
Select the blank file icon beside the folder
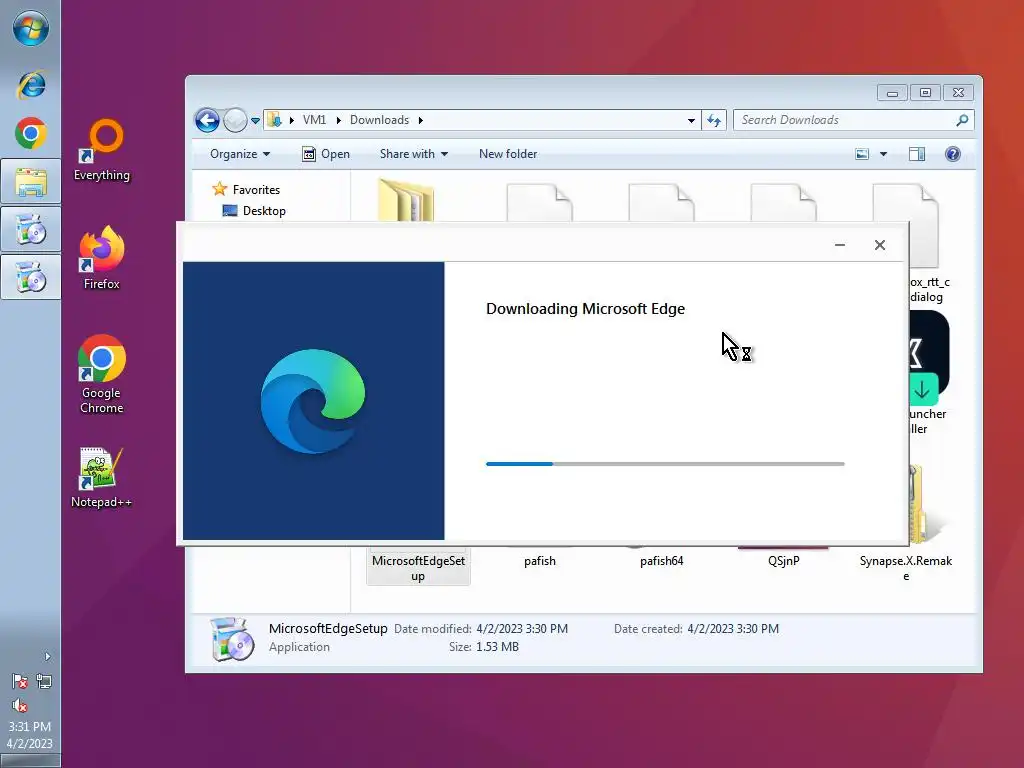[539, 202]
